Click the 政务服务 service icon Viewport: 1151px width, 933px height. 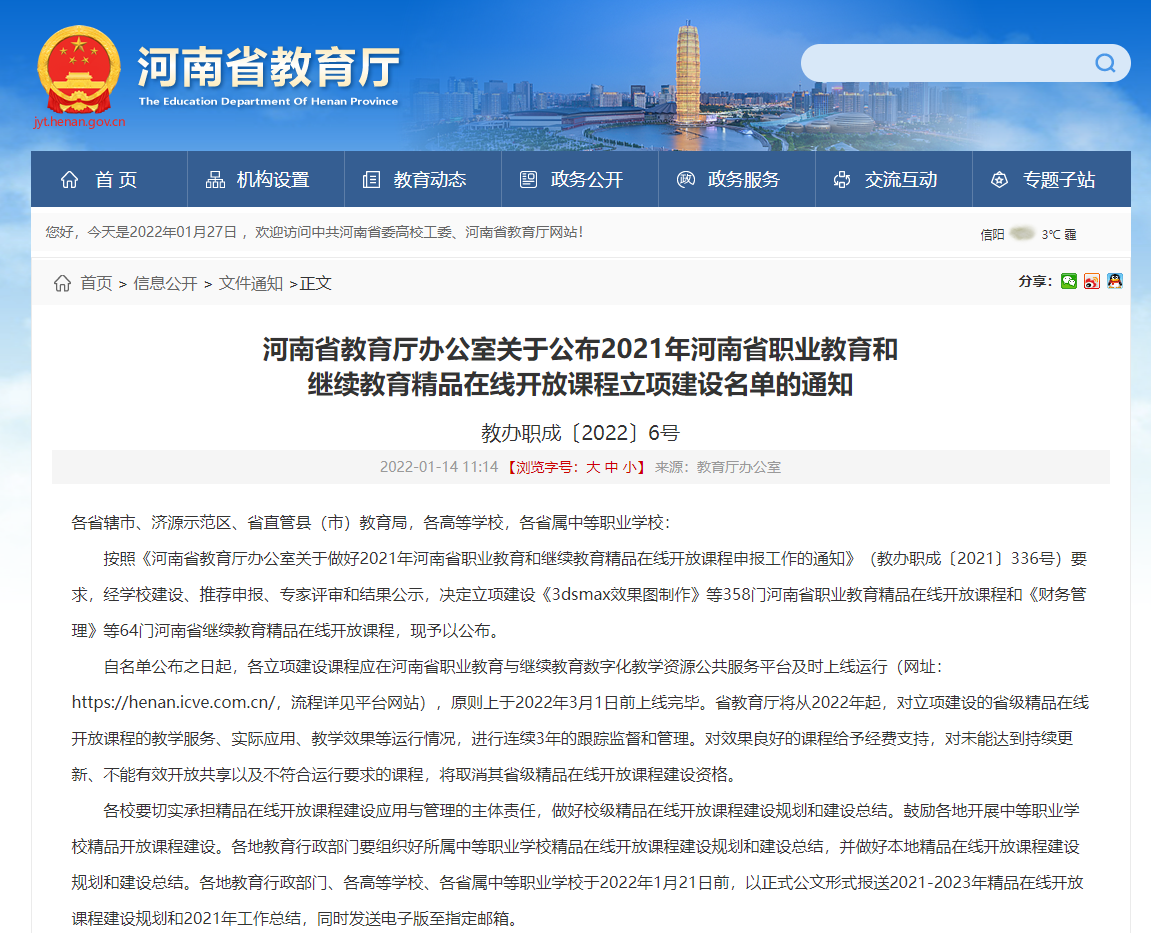click(686, 180)
